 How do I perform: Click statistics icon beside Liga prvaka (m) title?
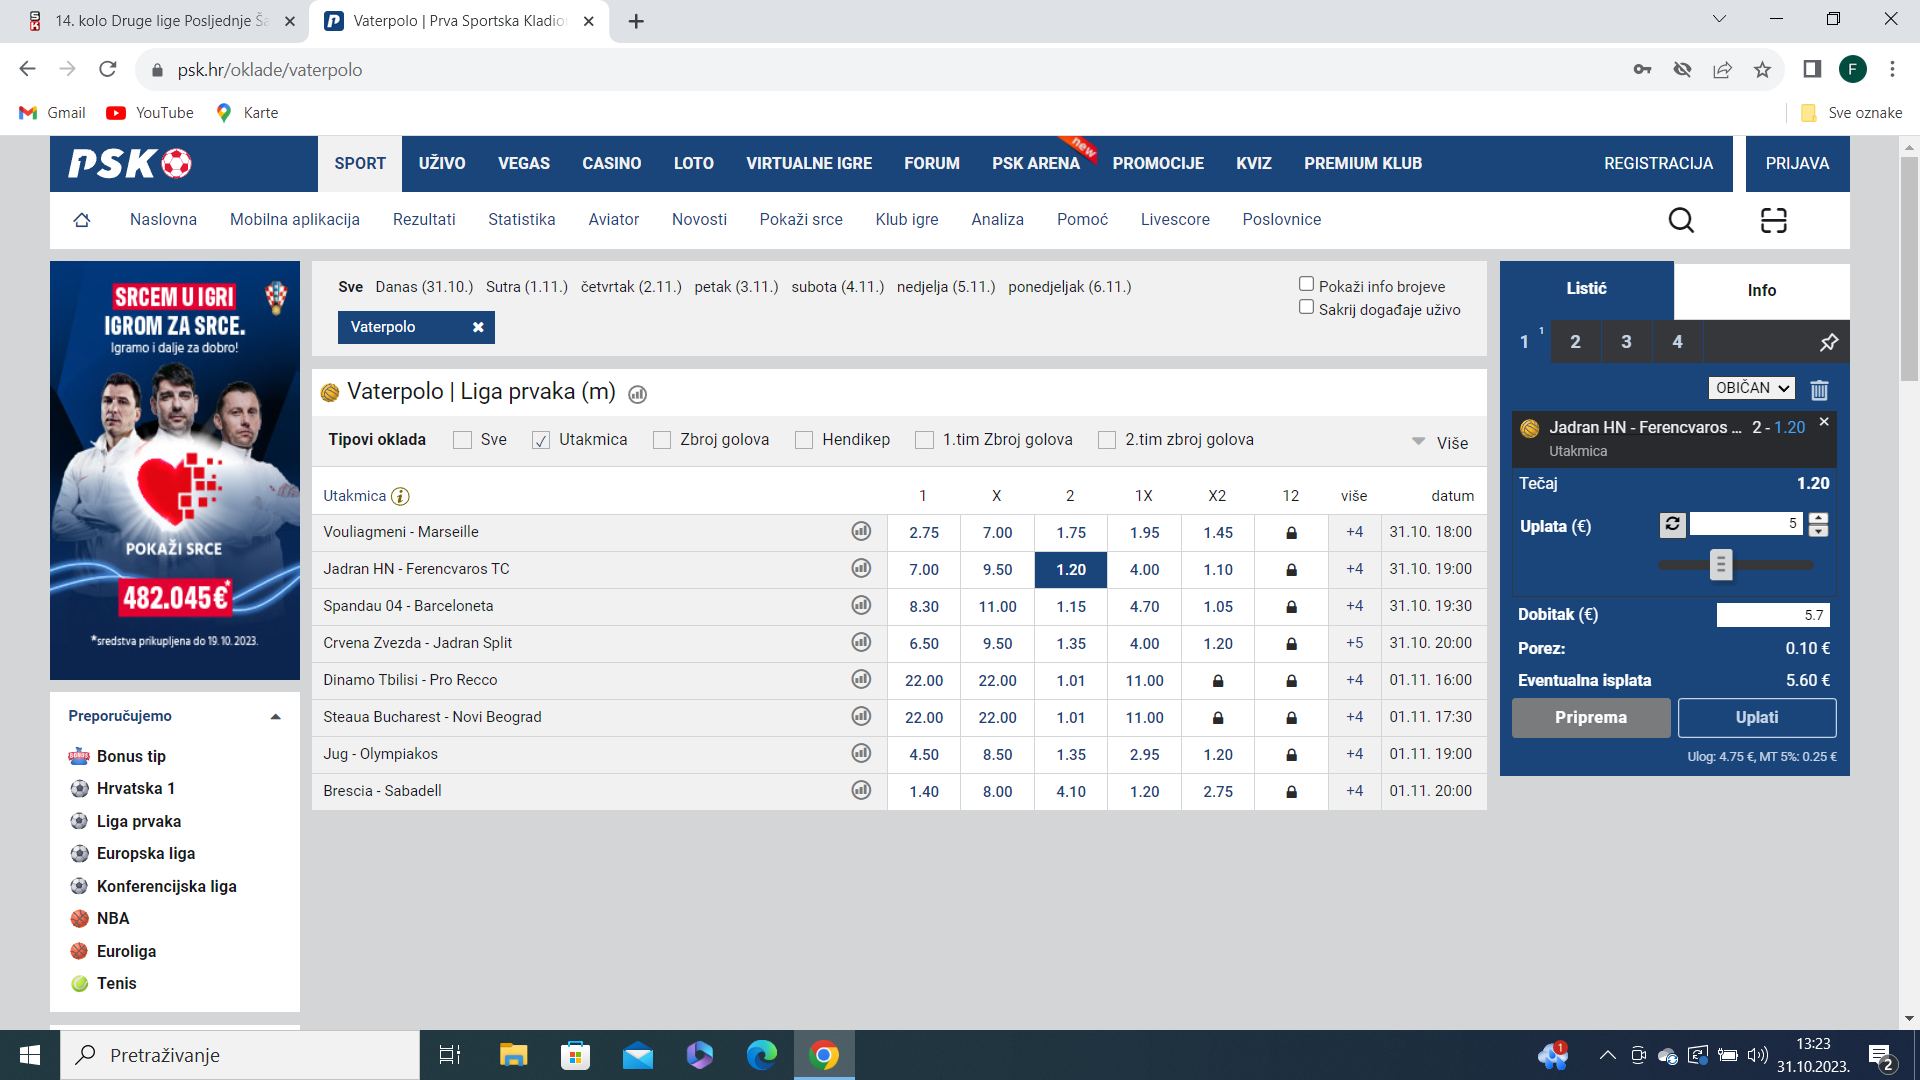pyautogui.click(x=637, y=394)
